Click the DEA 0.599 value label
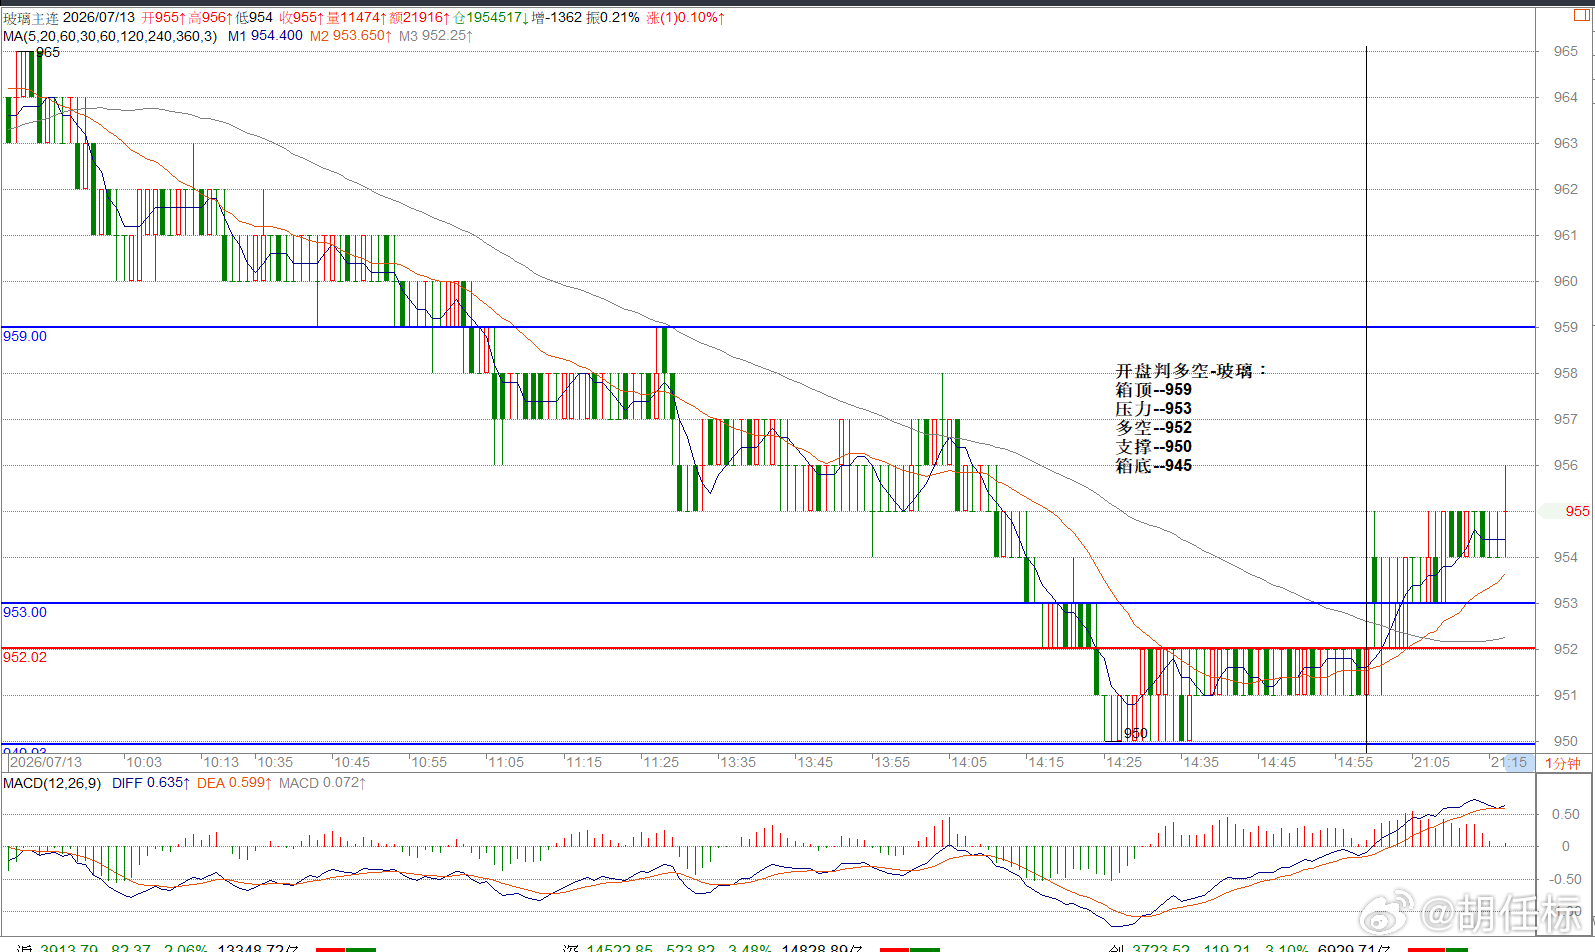The width and height of the screenshot is (1595, 952). [235, 783]
